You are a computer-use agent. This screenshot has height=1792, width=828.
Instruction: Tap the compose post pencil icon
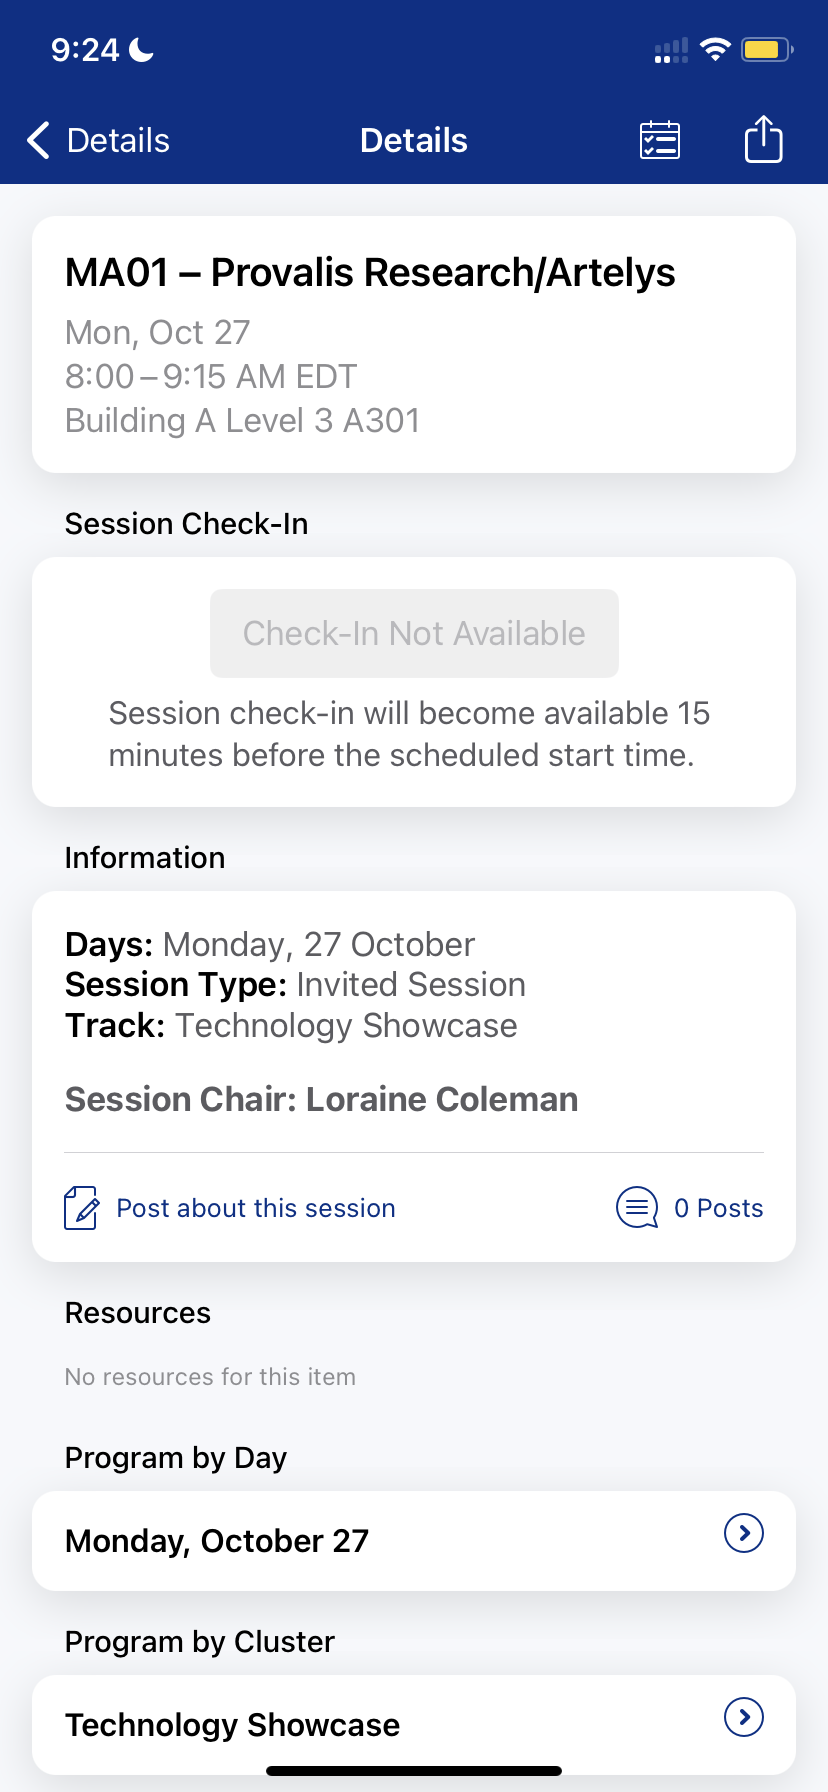81,1208
